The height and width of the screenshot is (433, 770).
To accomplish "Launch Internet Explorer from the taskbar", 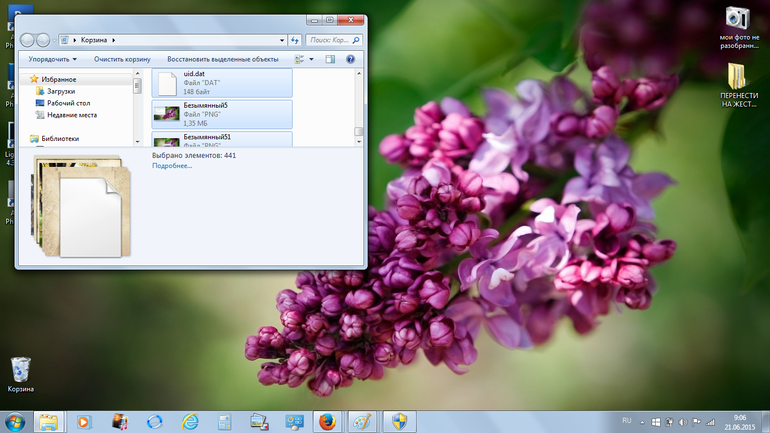I will (189, 421).
